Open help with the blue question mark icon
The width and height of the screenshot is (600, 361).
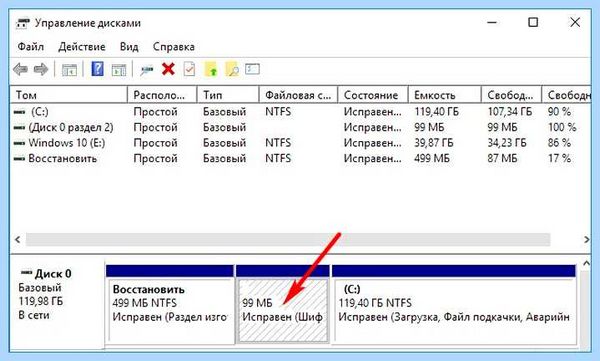click(x=98, y=69)
